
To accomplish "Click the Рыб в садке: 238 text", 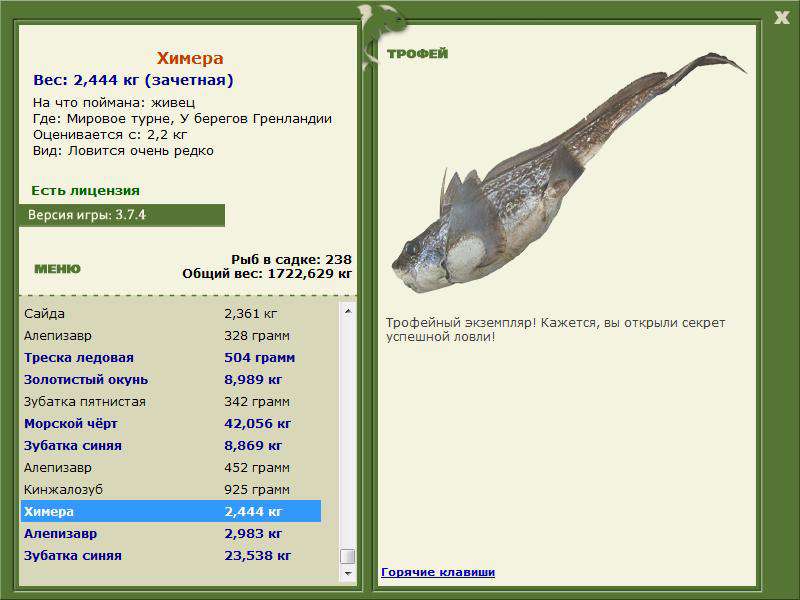I will (291, 260).
